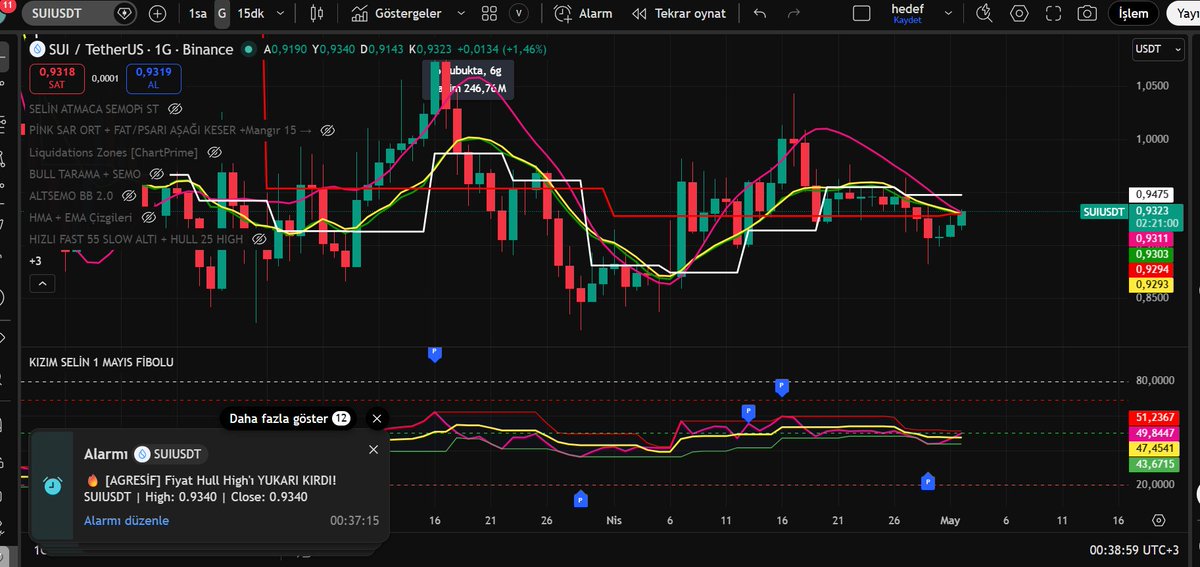Toggle visibility of HIZLI FAST 55 indicator
The width and height of the screenshot is (1200, 567).
click(259, 239)
